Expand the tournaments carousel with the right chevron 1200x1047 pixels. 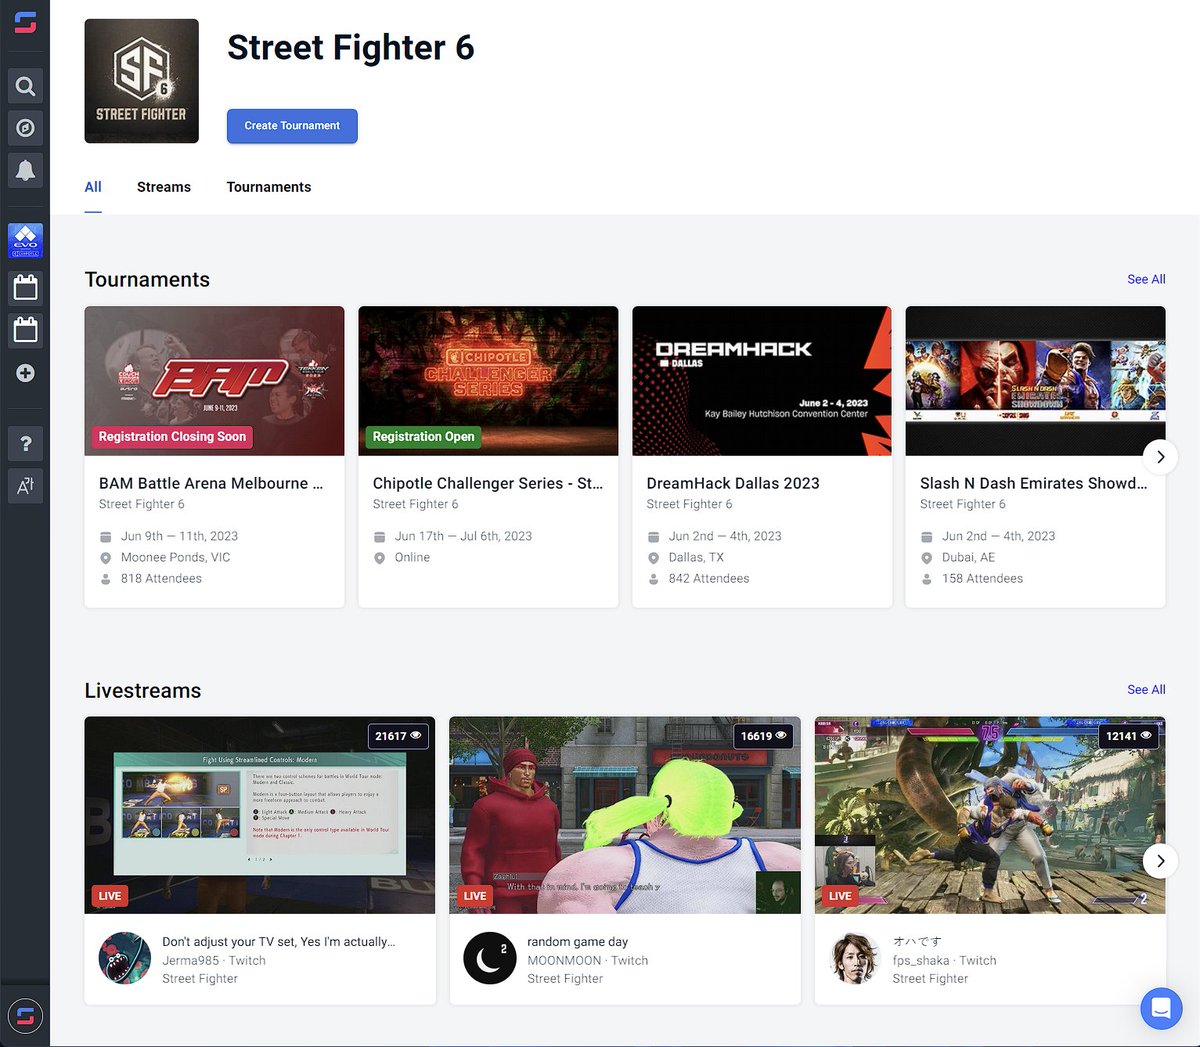tap(1160, 456)
